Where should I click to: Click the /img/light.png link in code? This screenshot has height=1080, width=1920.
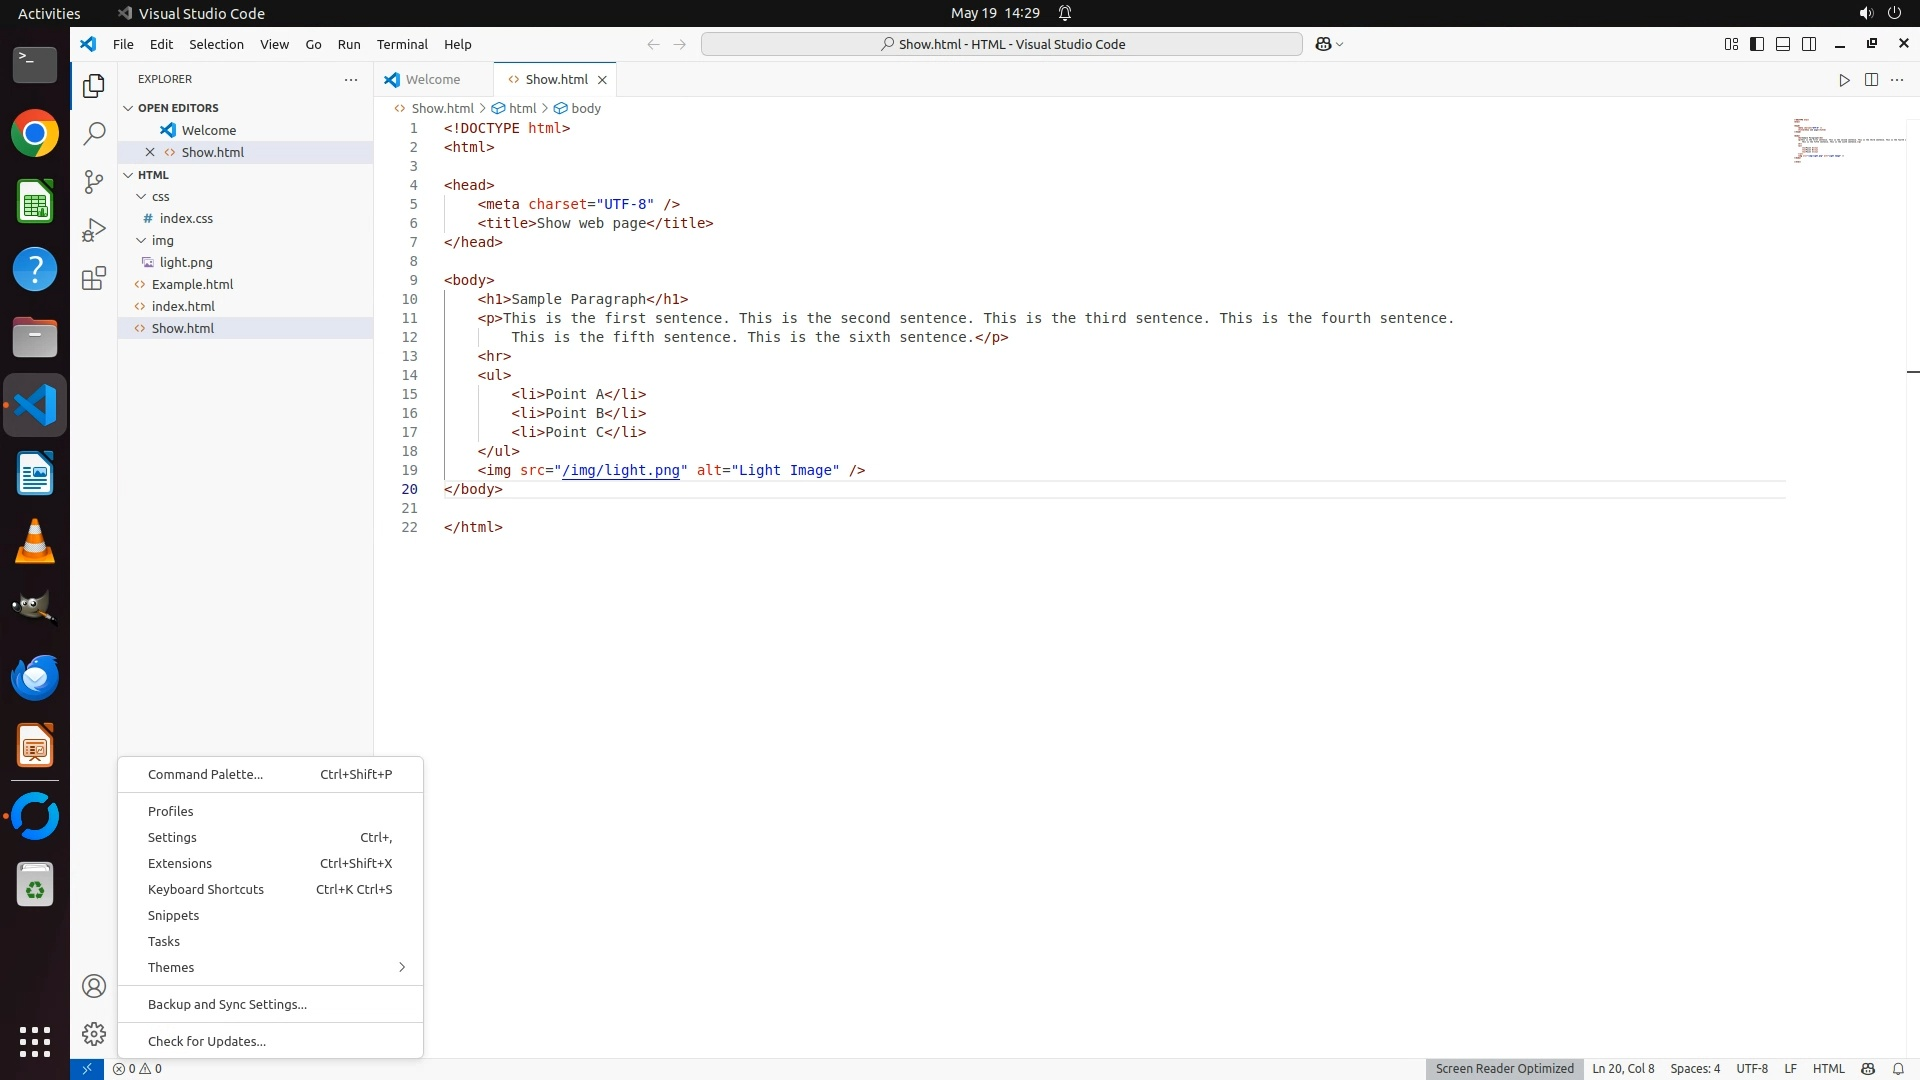click(x=621, y=470)
